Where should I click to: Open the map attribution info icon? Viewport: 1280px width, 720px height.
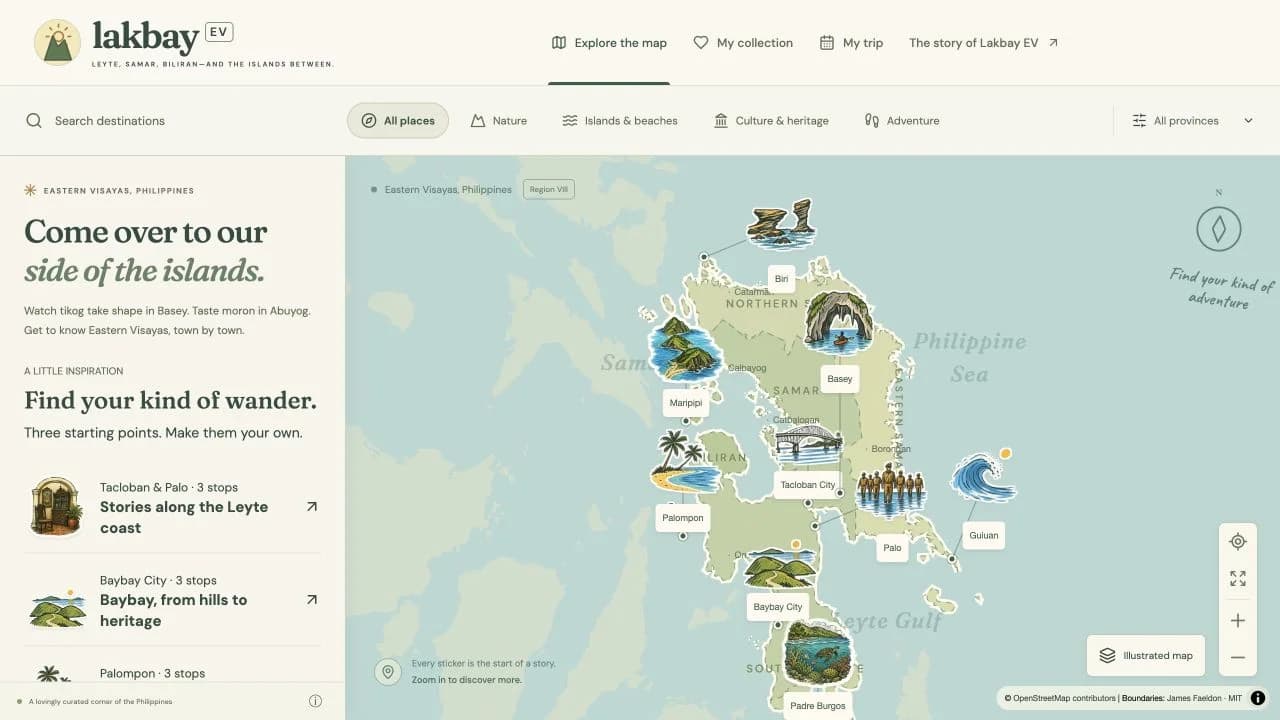(x=1258, y=698)
